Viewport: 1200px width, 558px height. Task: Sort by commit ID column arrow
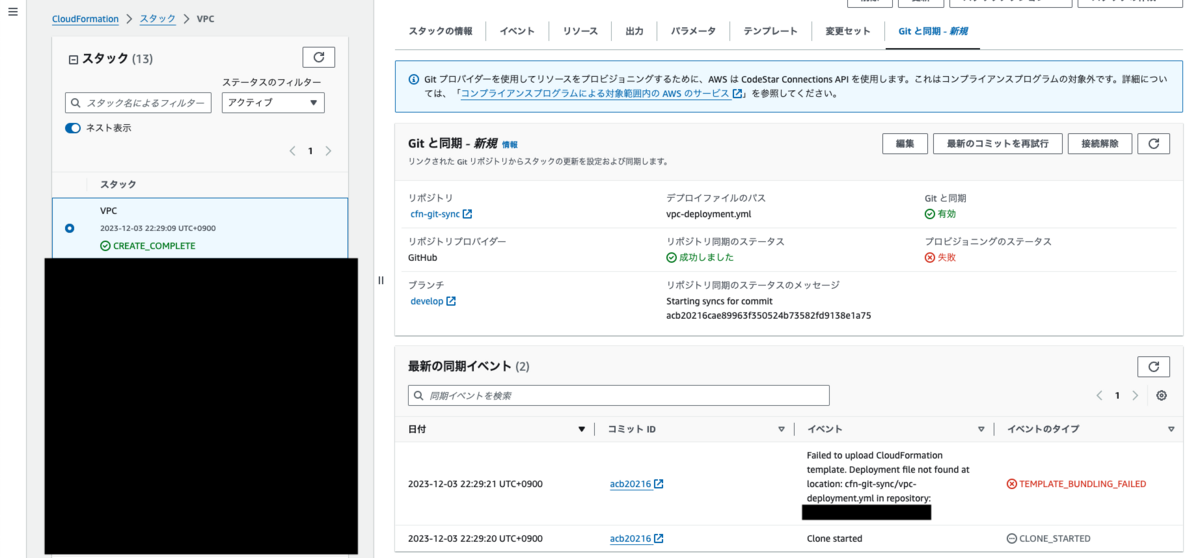782,429
